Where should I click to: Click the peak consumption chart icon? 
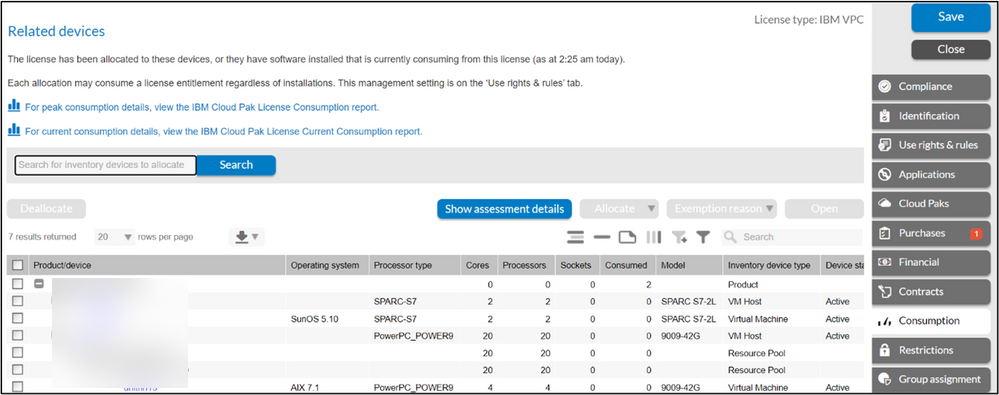[13, 106]
